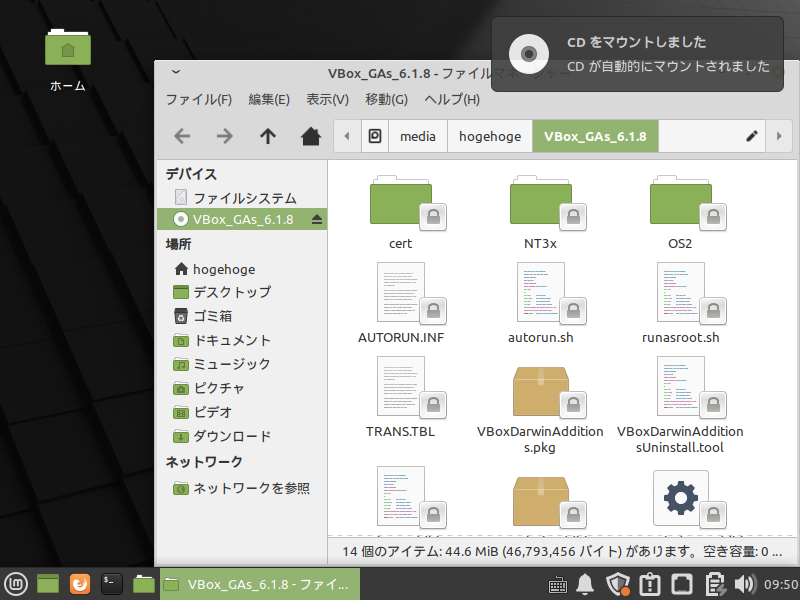This screenshot has height=600, width=800.
Task: Open the ヘルプ(H) menu
Action: pyautogui.click(x=452, y=99)
